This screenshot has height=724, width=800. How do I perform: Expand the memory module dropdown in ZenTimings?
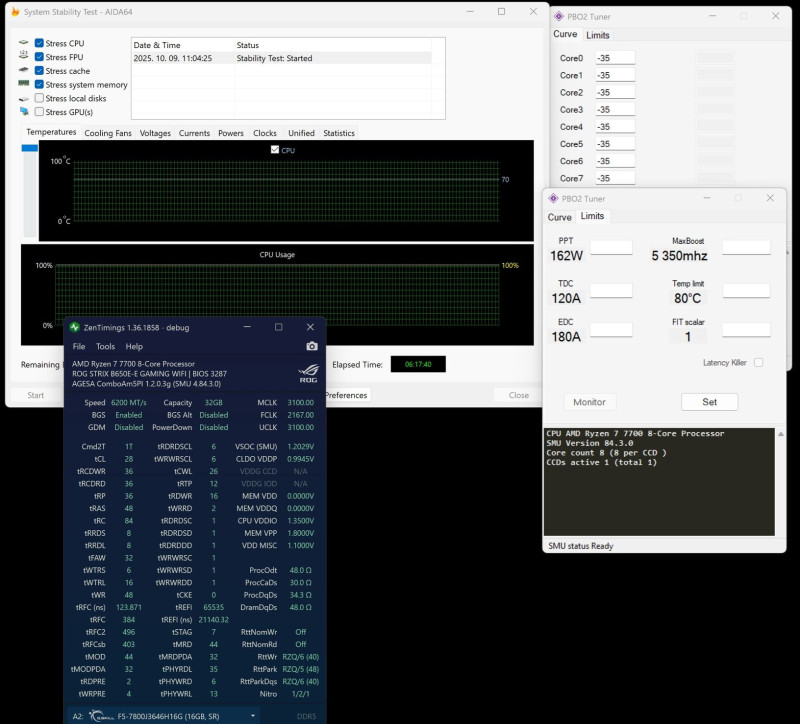(253, 716)
